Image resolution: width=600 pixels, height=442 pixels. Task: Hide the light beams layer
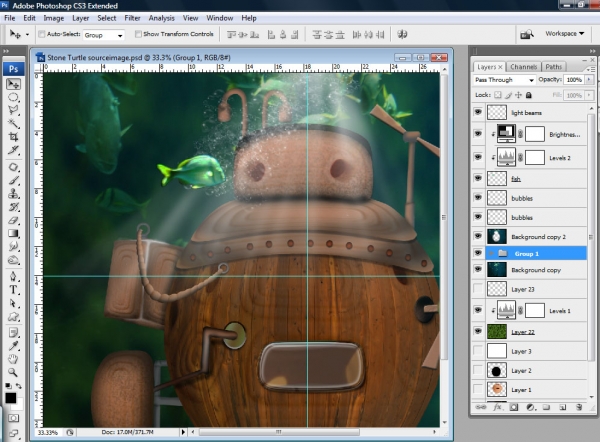pyautogui.click(x=478, y=112)
